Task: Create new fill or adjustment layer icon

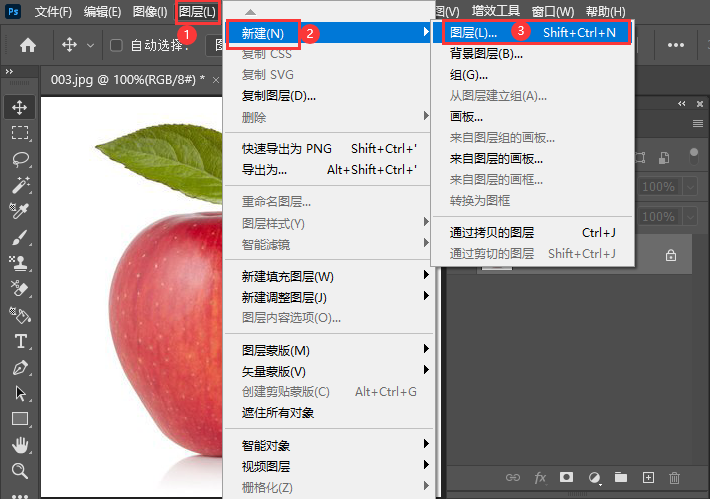Action: pyautogui.click(x=594, y=478)
